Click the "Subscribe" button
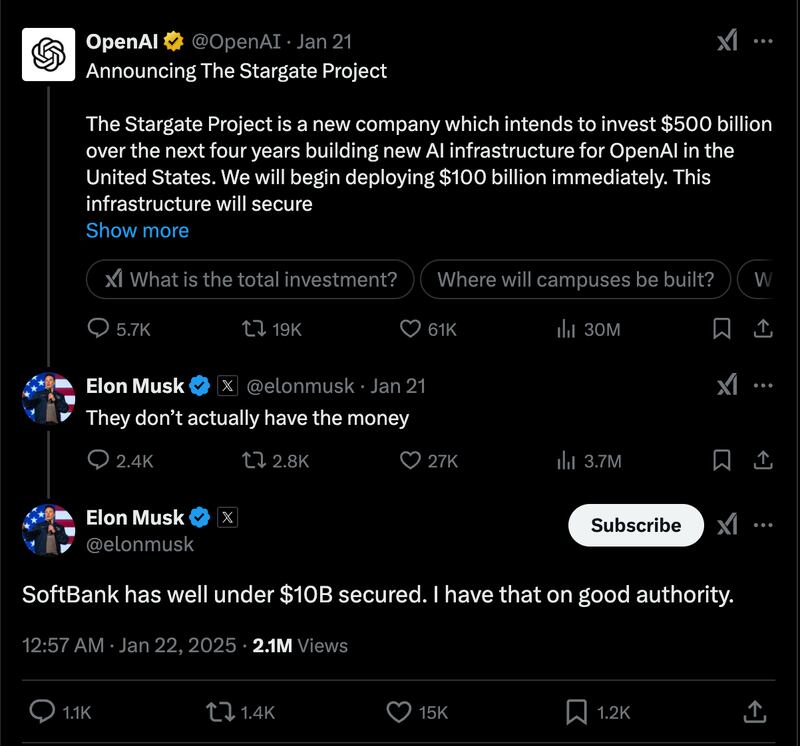800x746 pixels. click(635, 525)
